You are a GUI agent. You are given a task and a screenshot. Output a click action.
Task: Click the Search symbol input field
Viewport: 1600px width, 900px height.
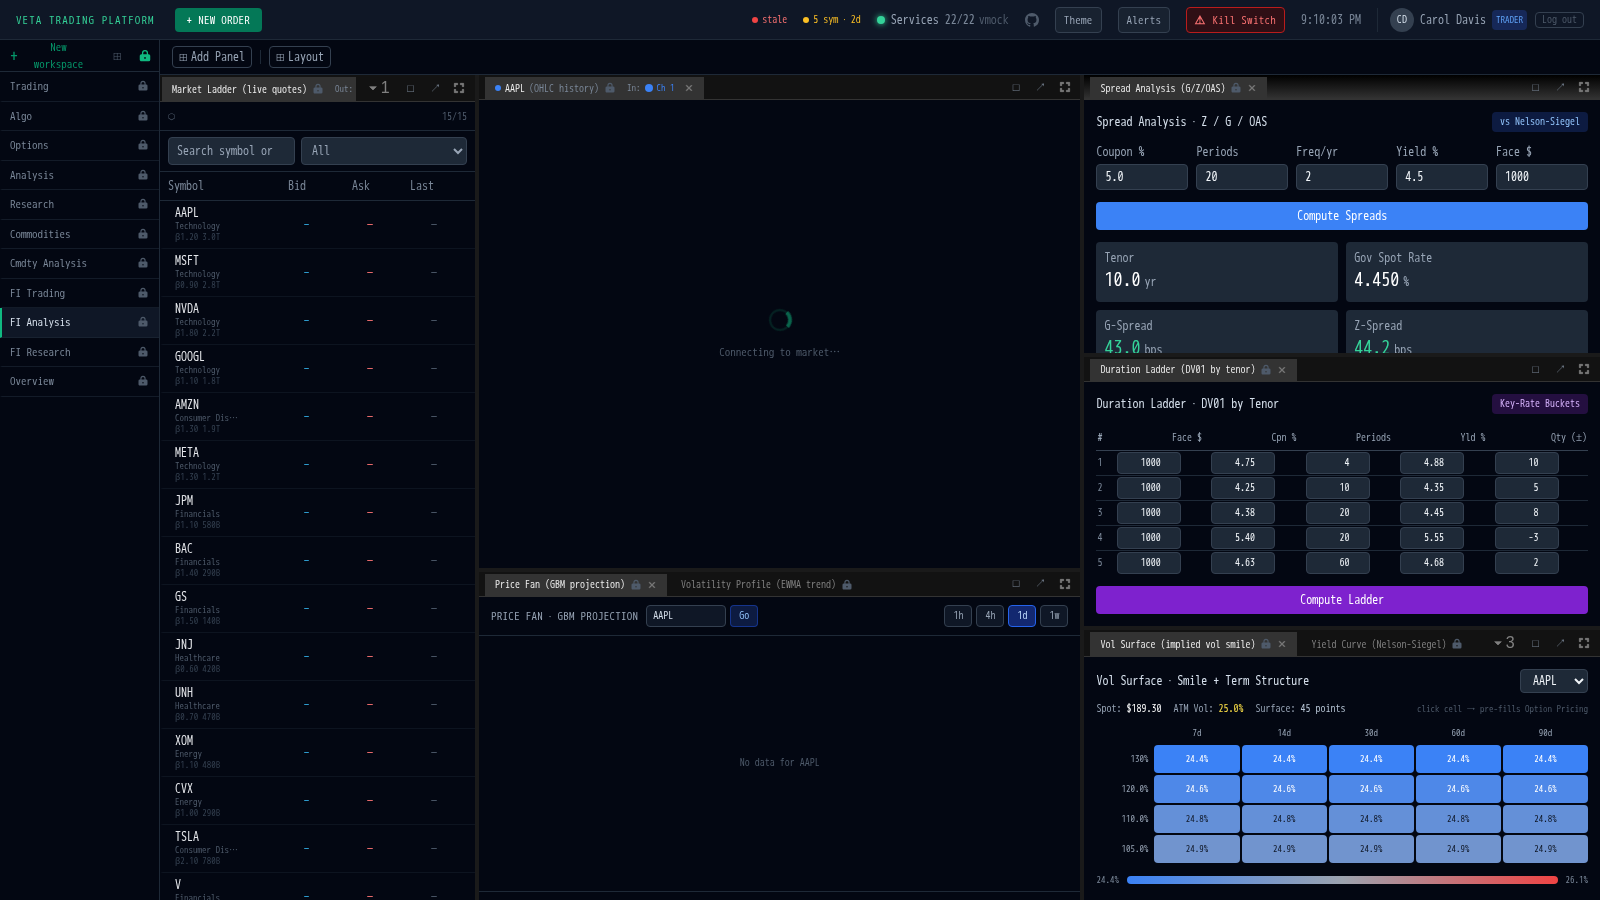(x=231, y=151)
